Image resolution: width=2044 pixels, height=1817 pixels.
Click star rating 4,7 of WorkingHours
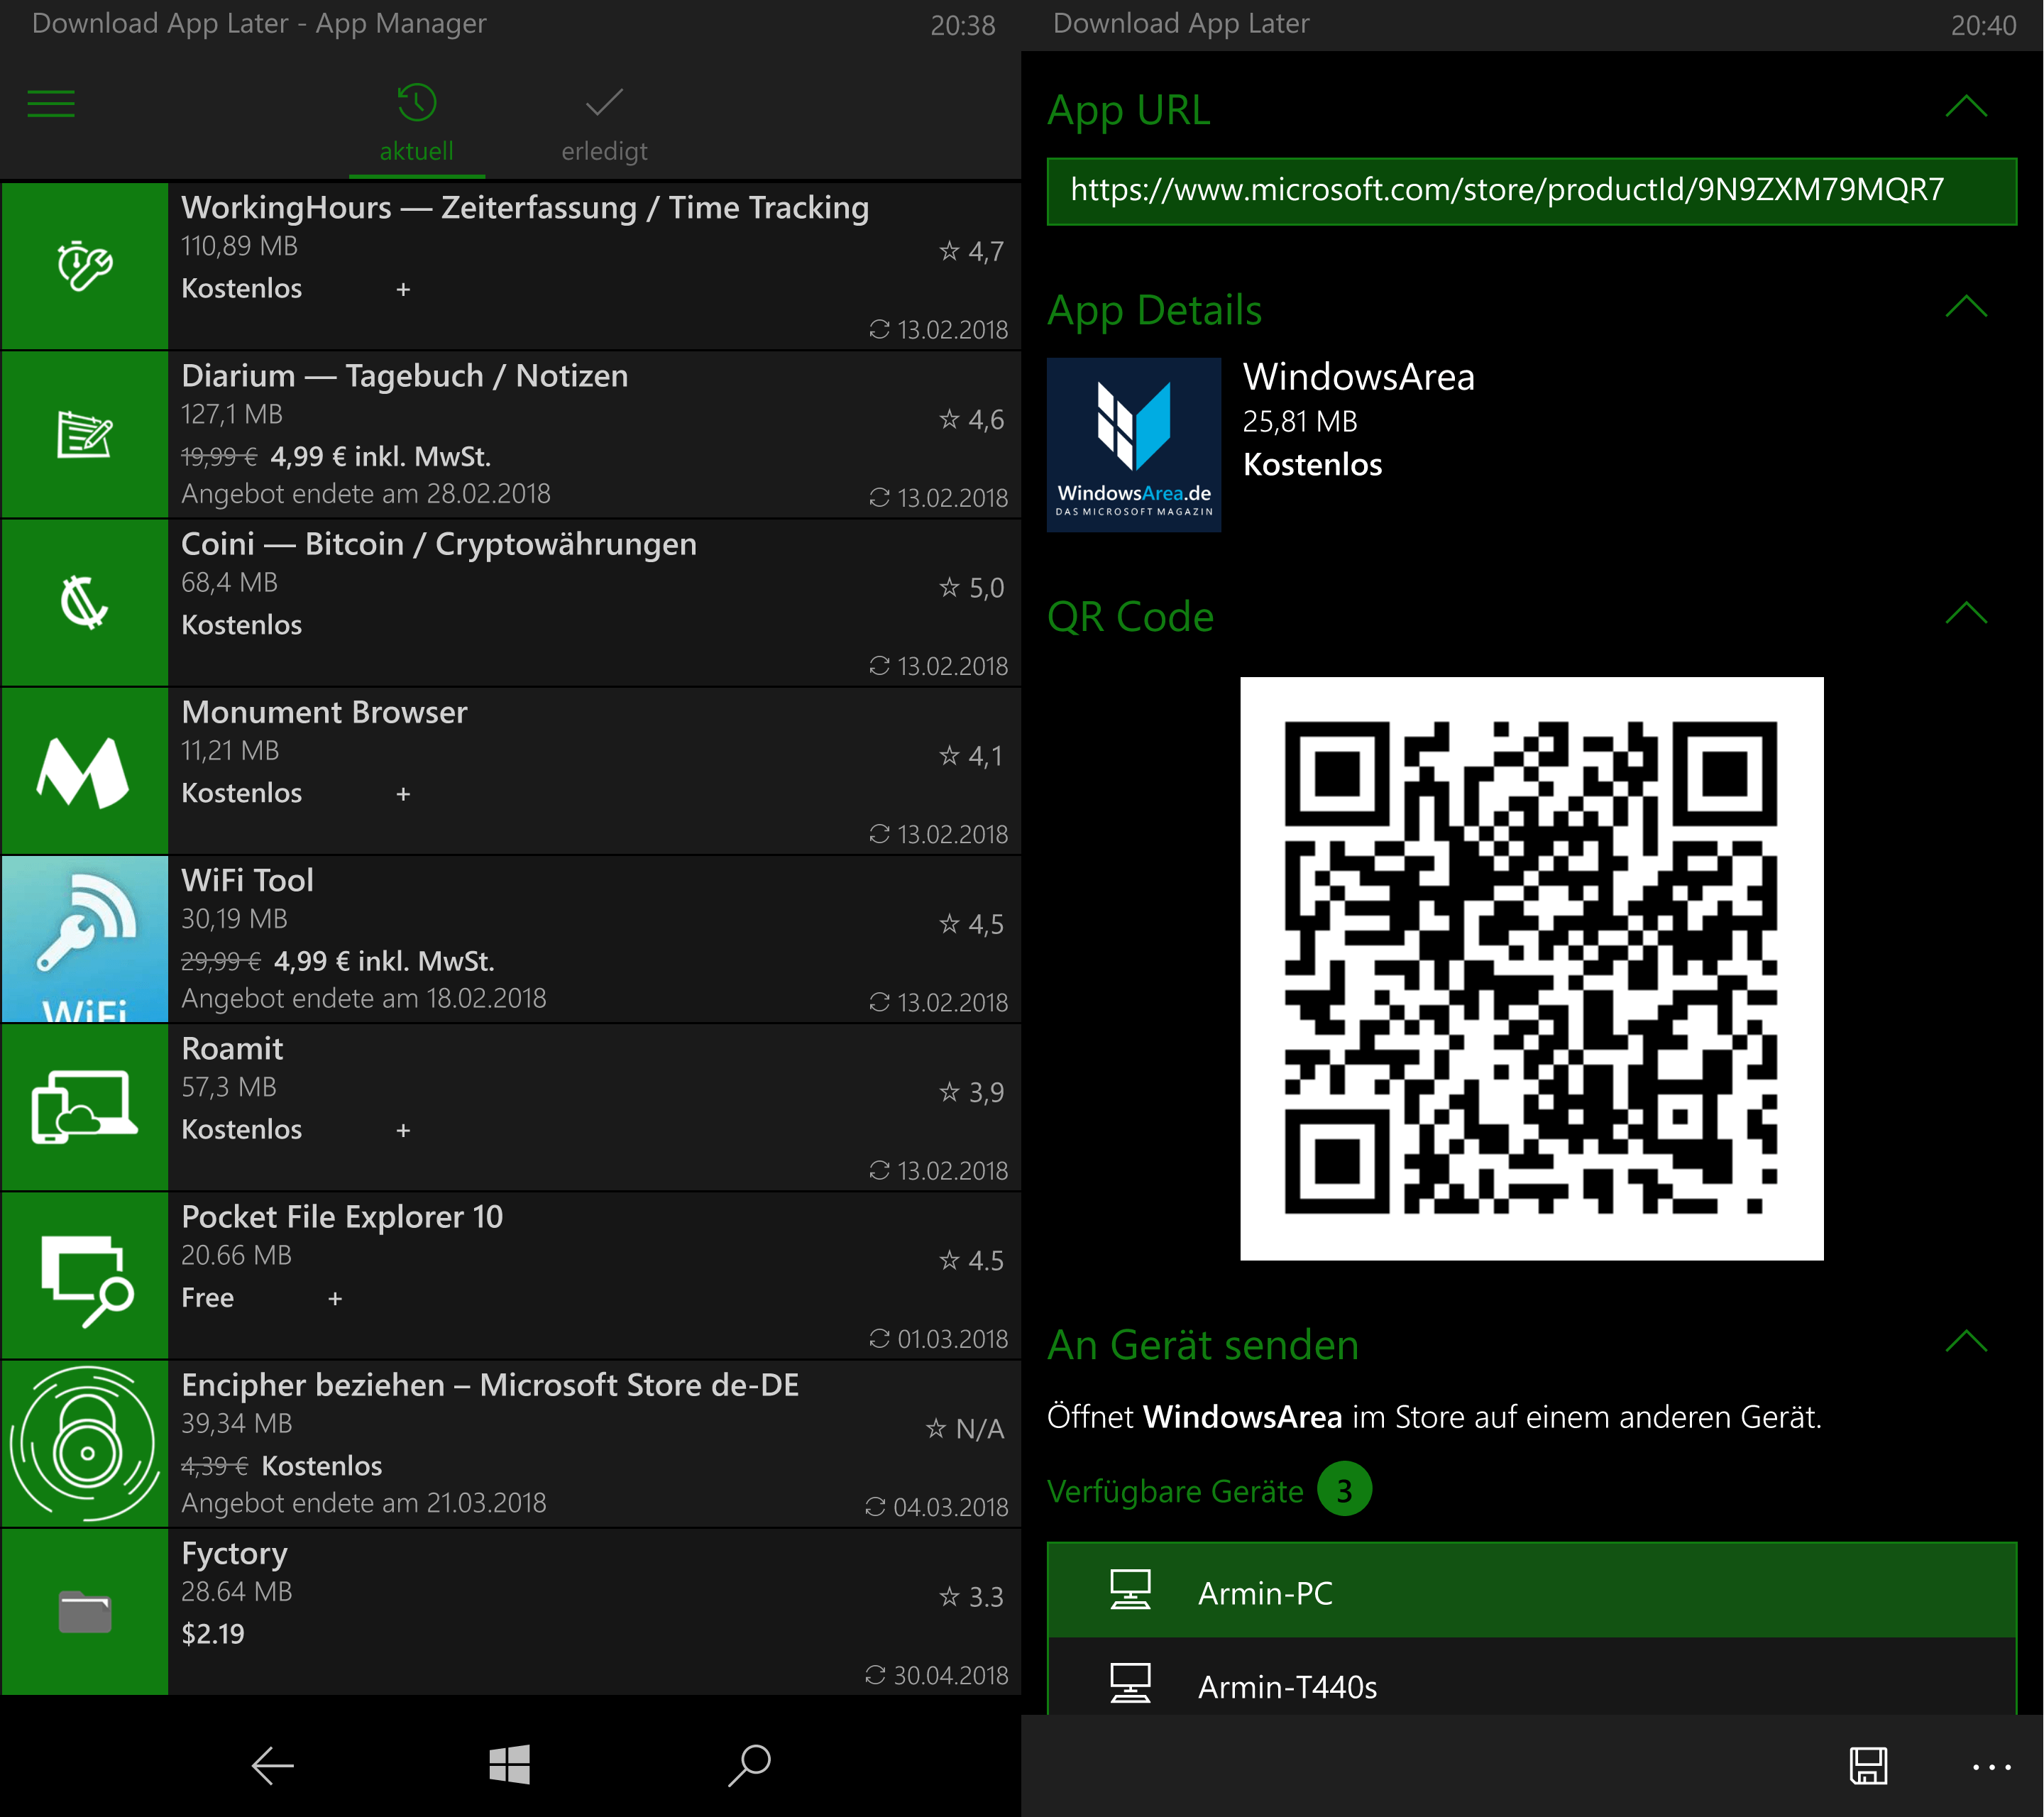click(971, 252)
